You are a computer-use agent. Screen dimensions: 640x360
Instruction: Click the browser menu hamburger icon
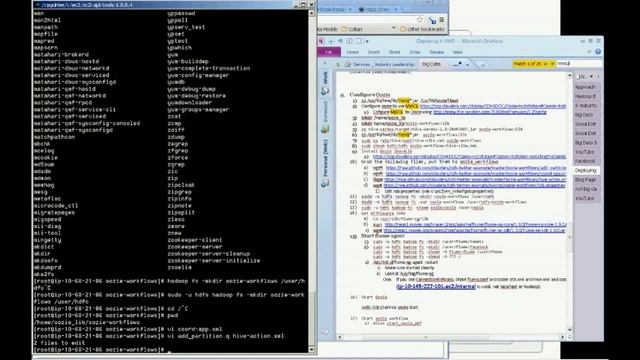click(442, 19)
